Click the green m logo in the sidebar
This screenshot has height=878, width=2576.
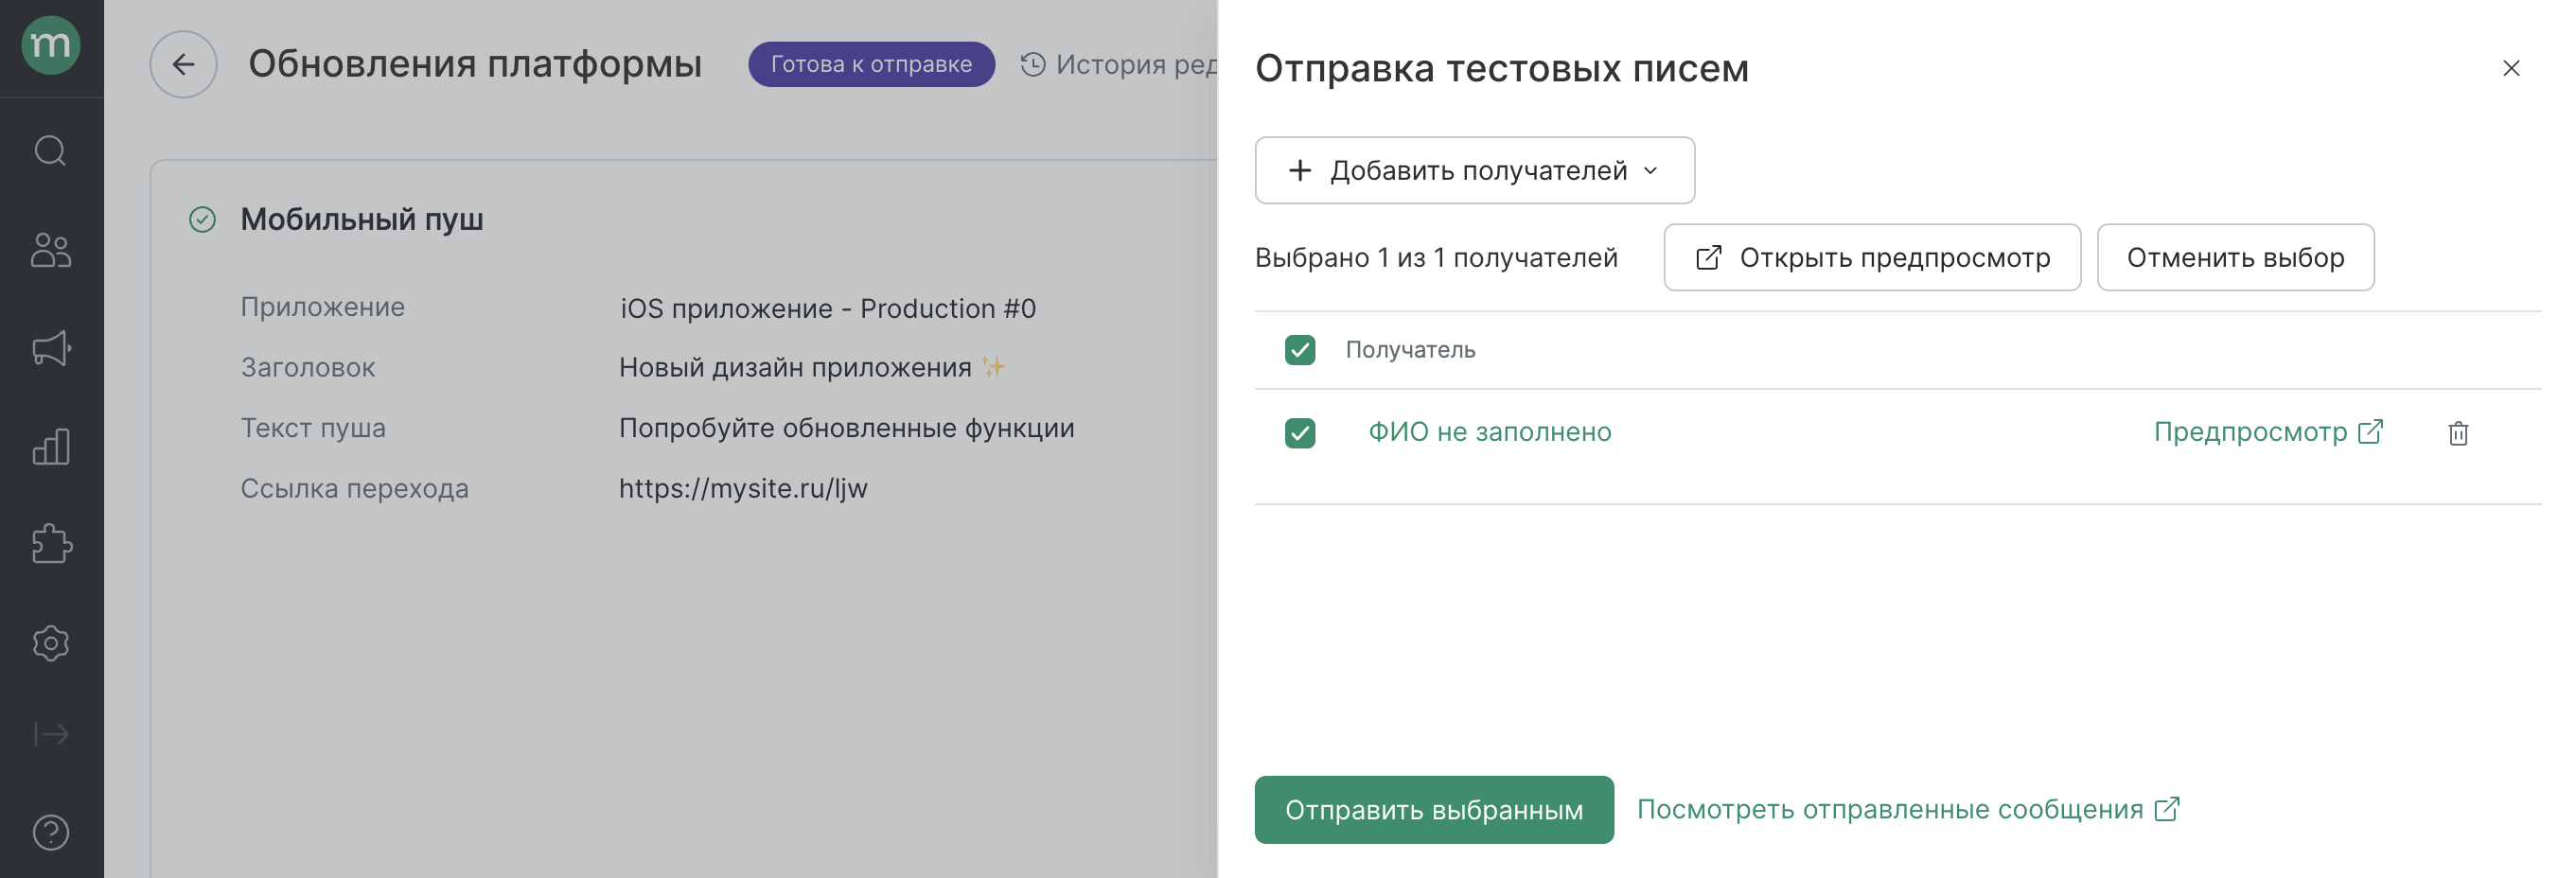(x=51, y=45)
